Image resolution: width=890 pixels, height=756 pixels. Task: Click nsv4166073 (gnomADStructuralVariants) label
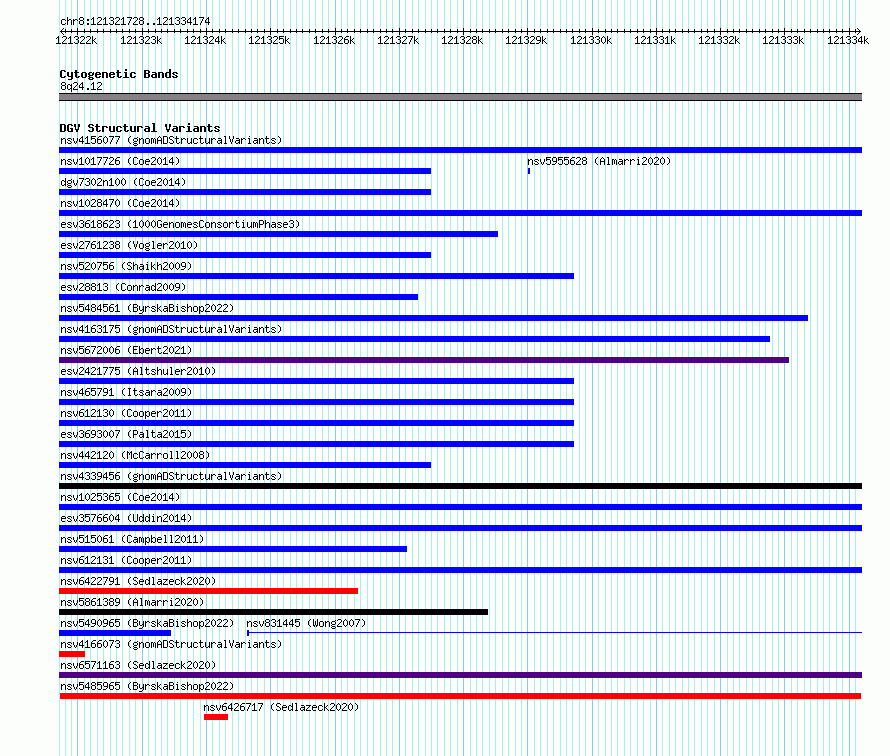click(x=171, y=644)
